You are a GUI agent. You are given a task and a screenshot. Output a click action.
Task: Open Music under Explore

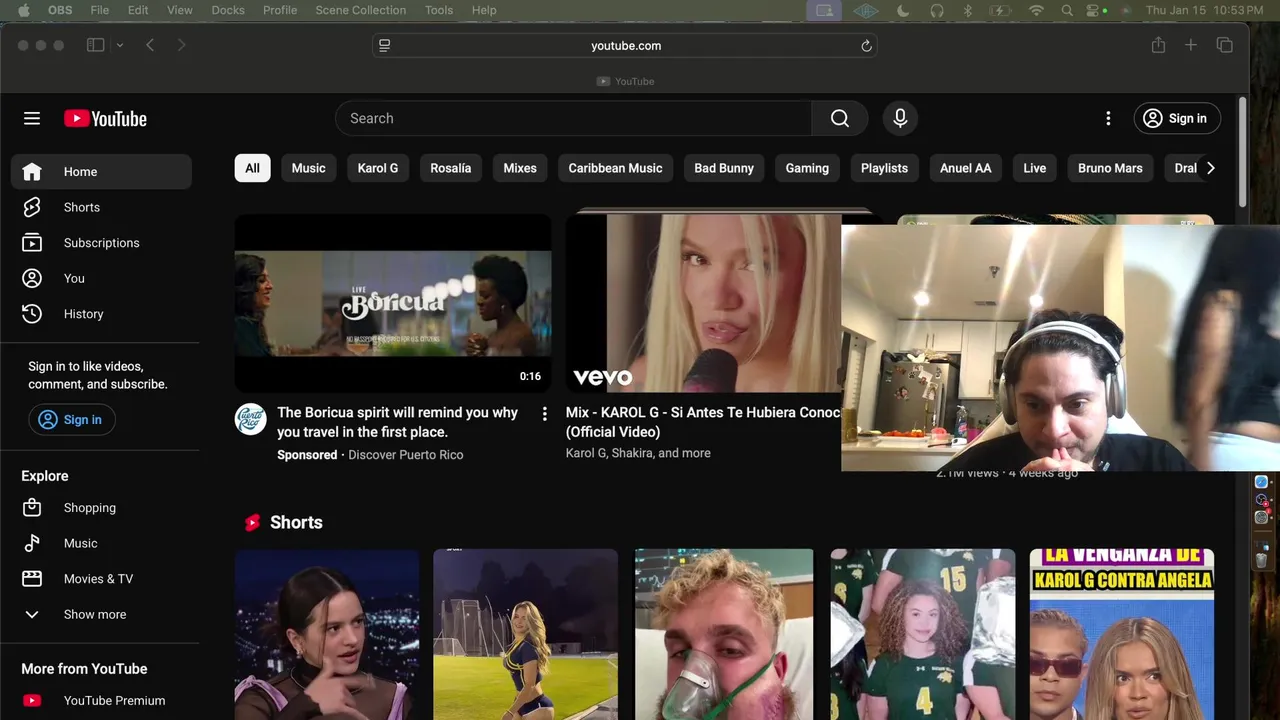[101, 543]
